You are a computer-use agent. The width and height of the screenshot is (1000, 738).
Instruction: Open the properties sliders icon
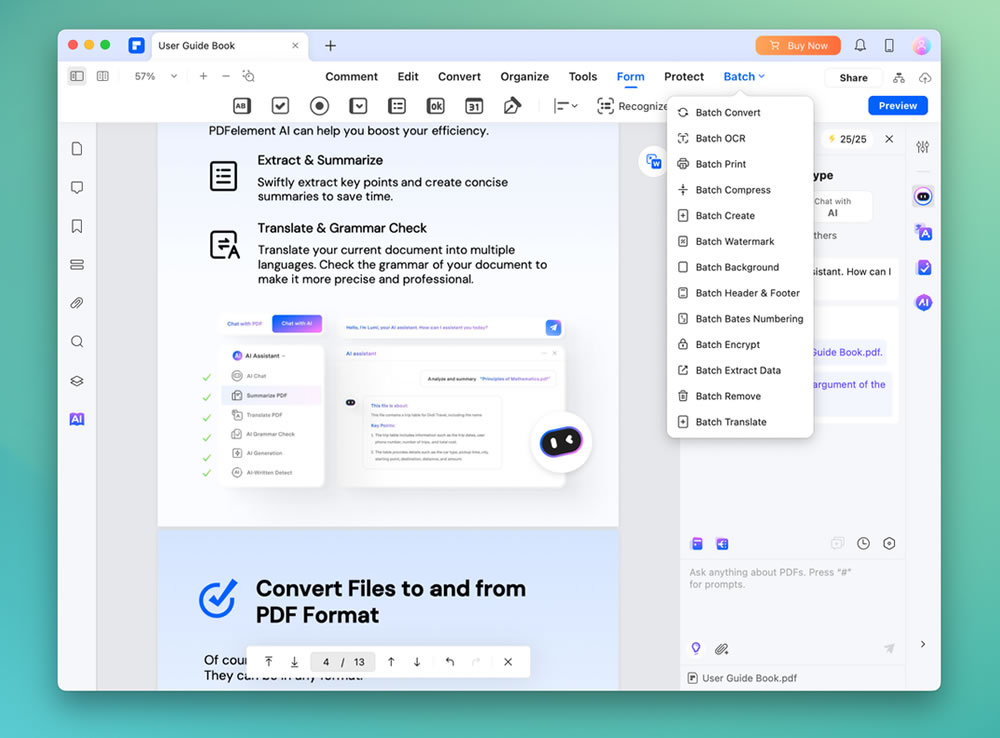click(923, 147)
